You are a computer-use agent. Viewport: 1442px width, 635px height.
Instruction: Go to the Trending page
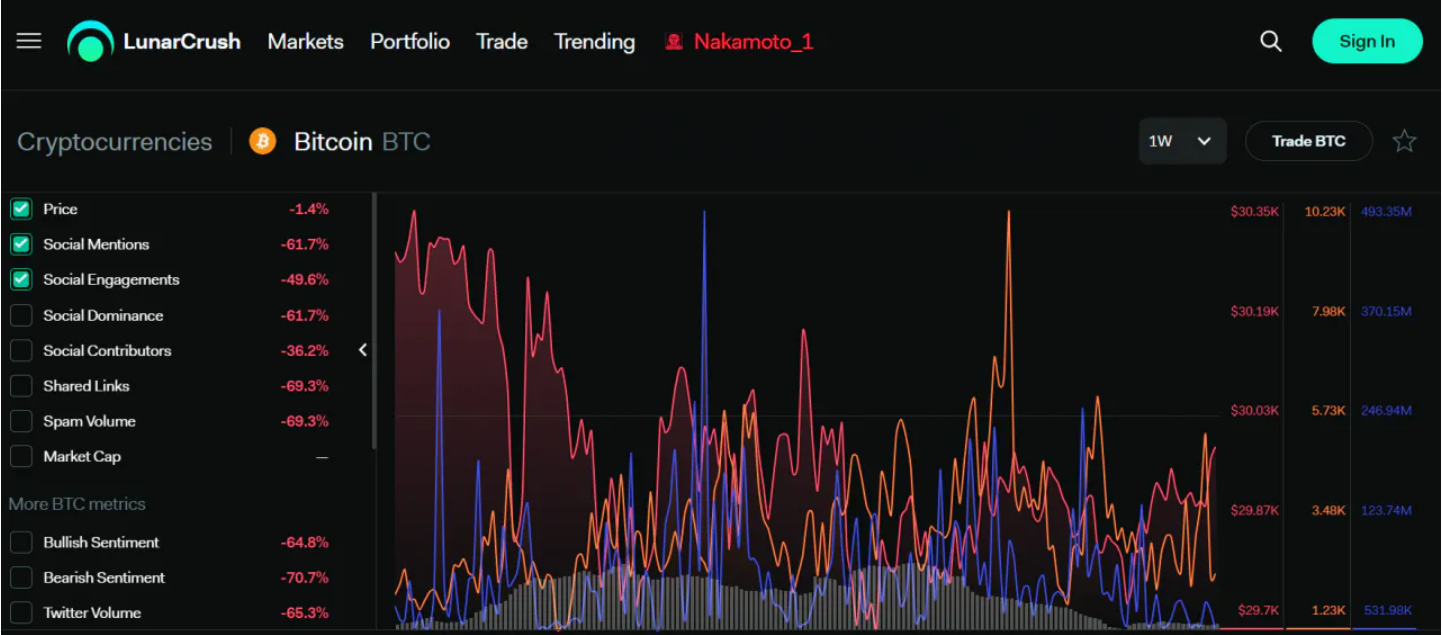tap(594, 42)
